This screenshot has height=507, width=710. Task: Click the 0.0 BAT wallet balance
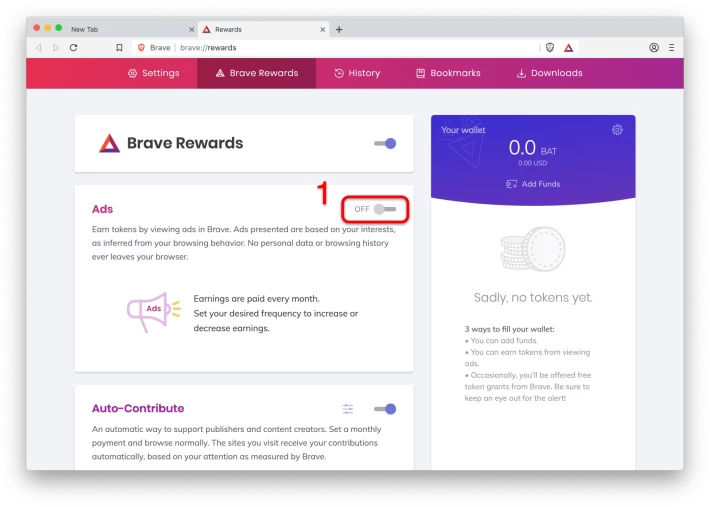pos(533,148)
